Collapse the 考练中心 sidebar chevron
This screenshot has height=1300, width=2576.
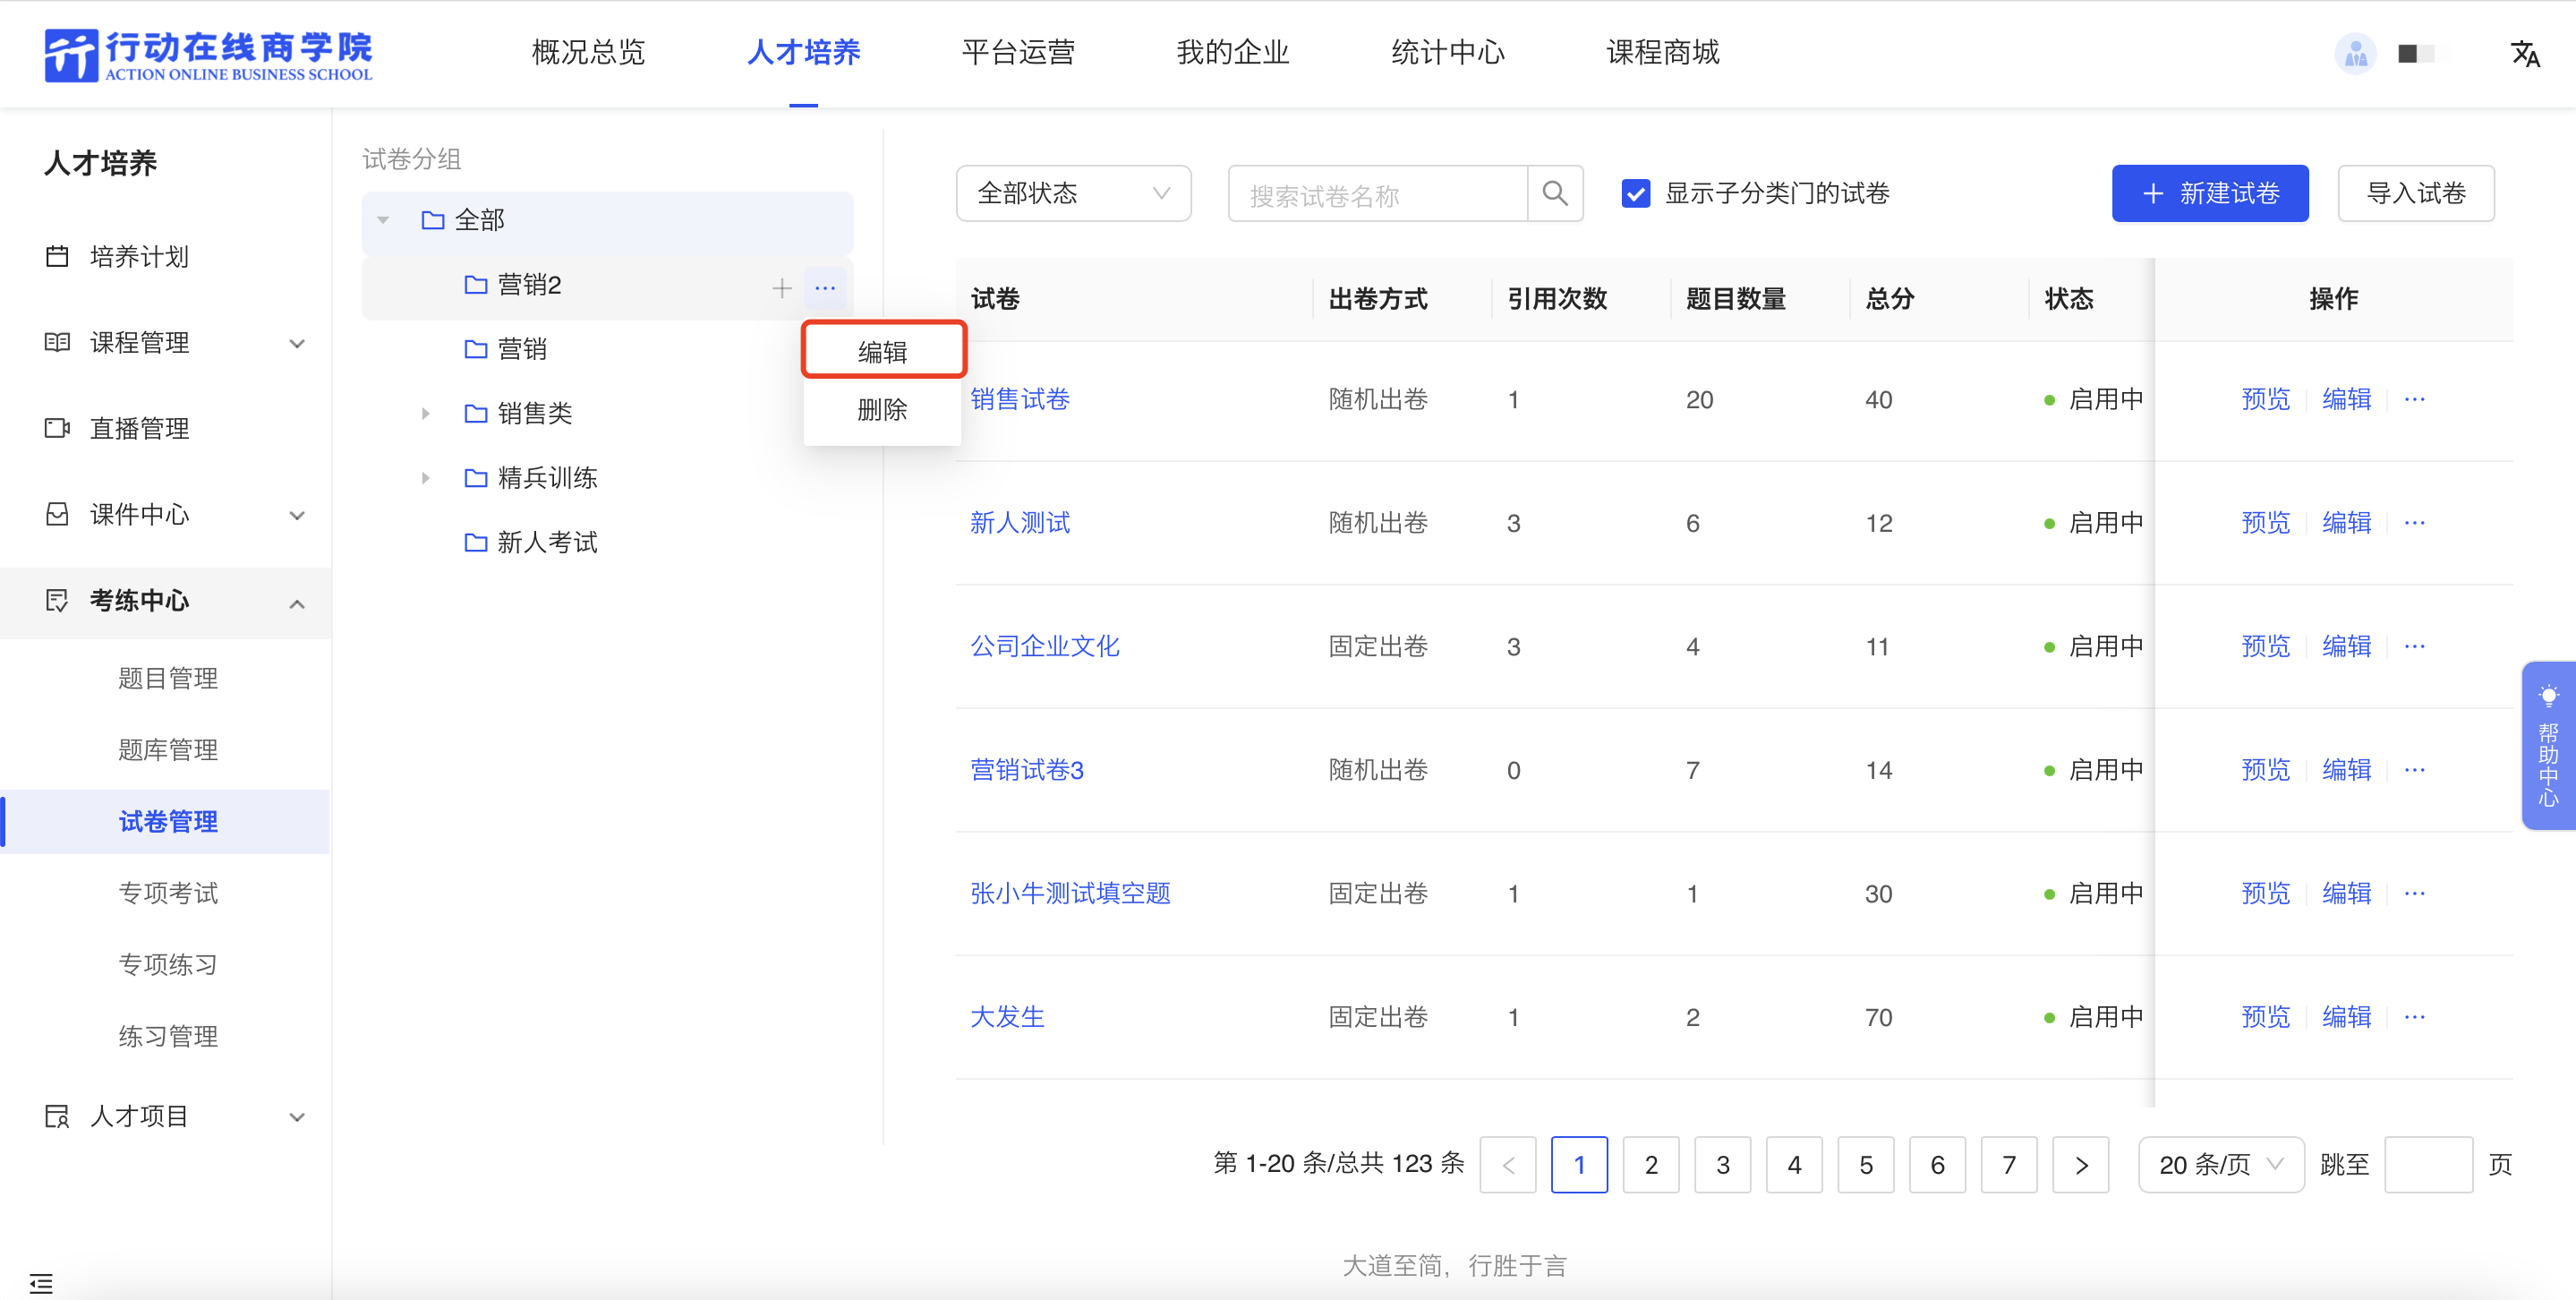pyautogui.click(x=297, y=603)
